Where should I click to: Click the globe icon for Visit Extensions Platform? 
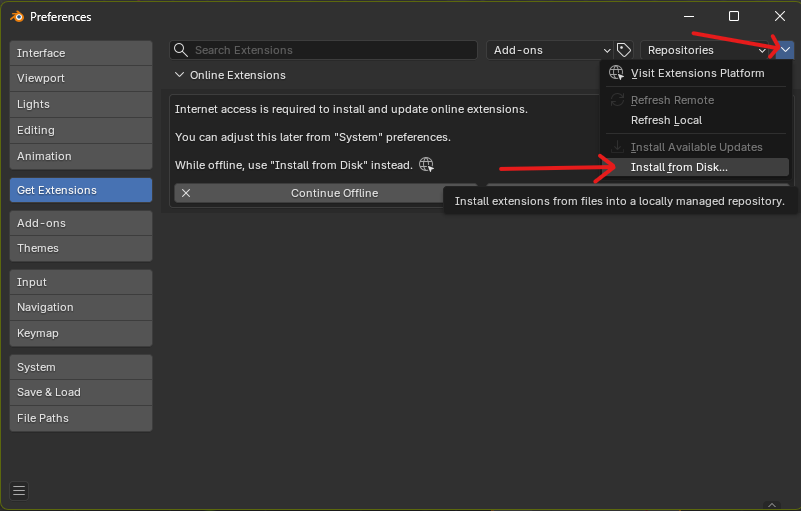[x=617, y=73]
